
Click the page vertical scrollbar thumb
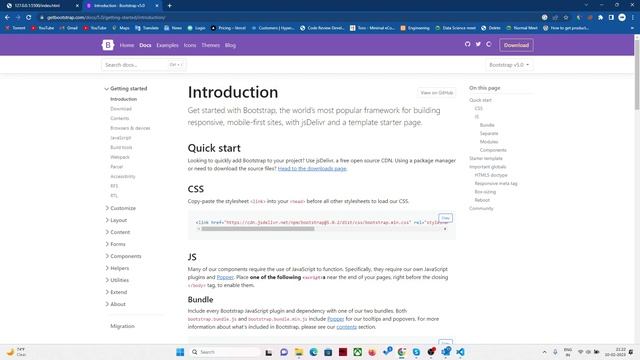click(x=637, y=75)
